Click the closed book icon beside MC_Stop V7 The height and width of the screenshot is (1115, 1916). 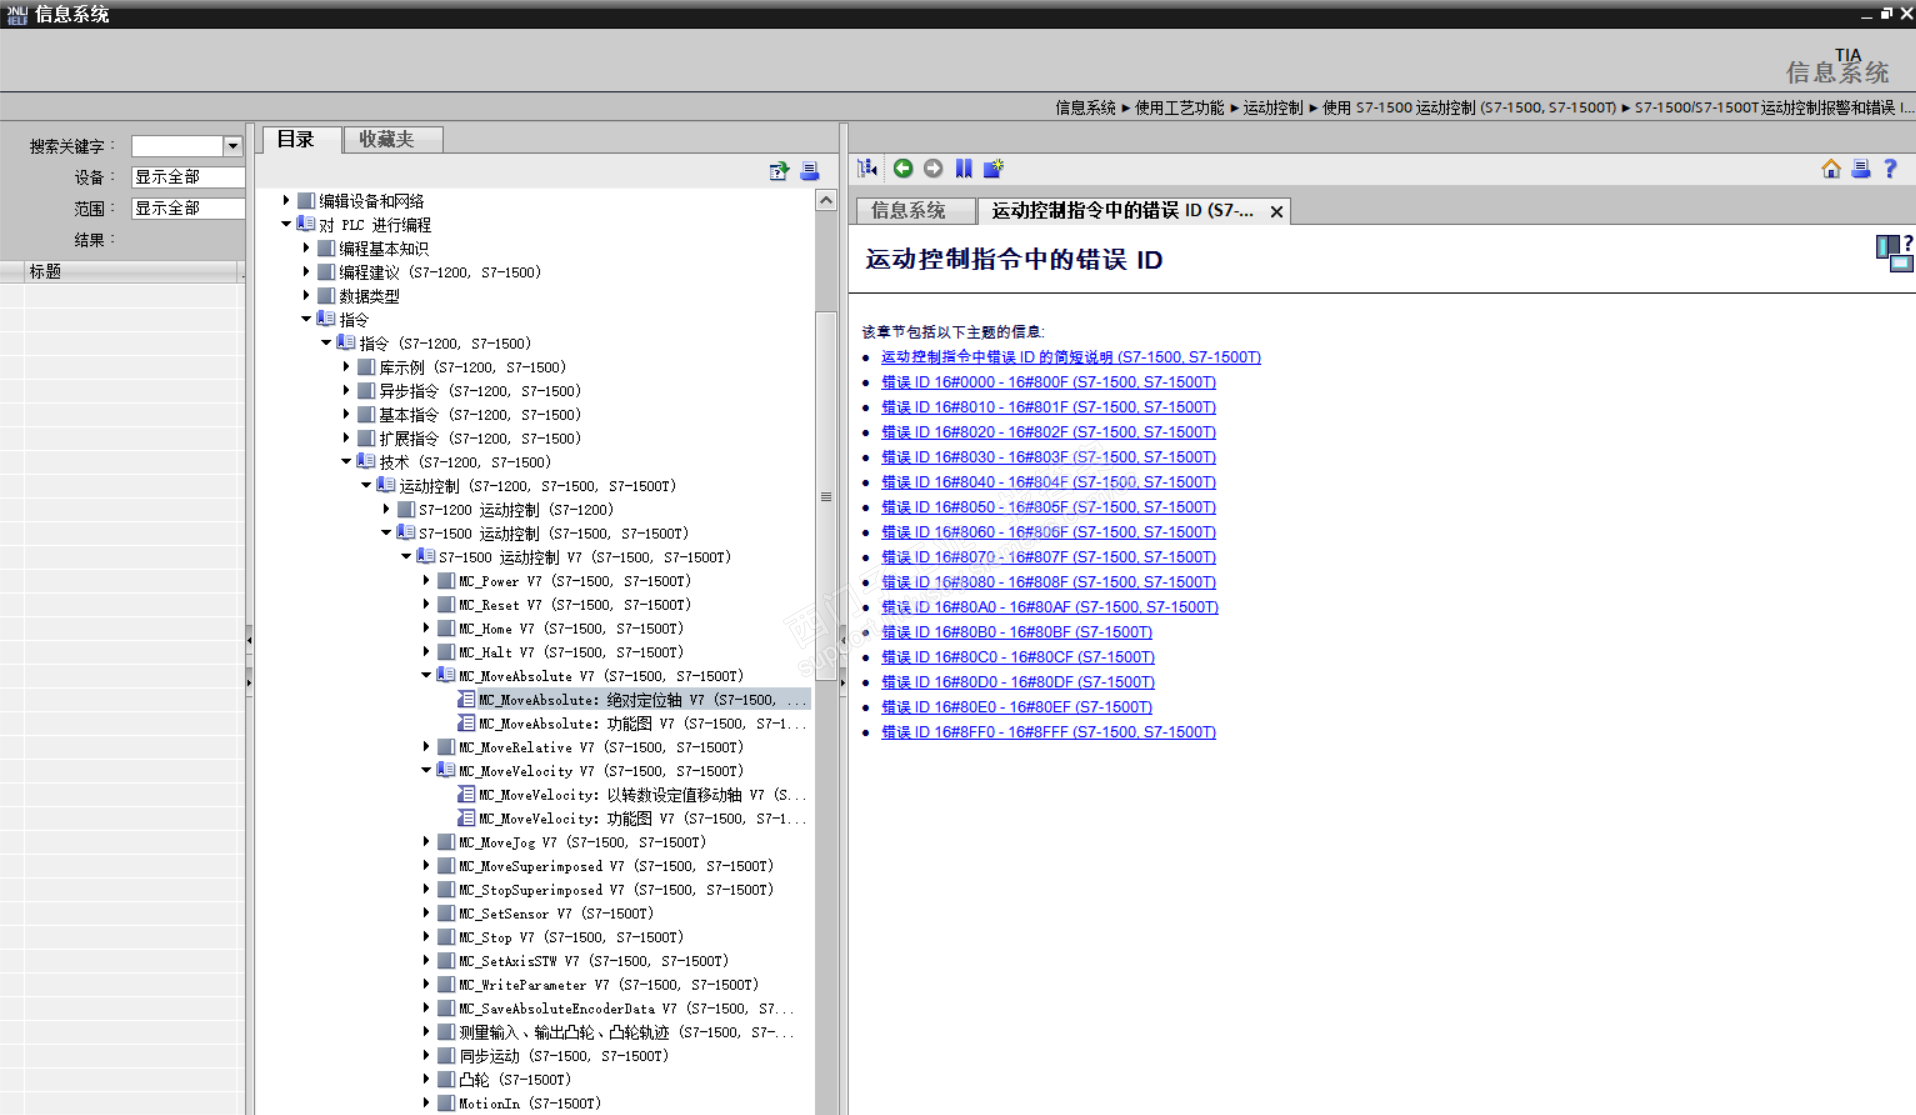pos(446,937)
